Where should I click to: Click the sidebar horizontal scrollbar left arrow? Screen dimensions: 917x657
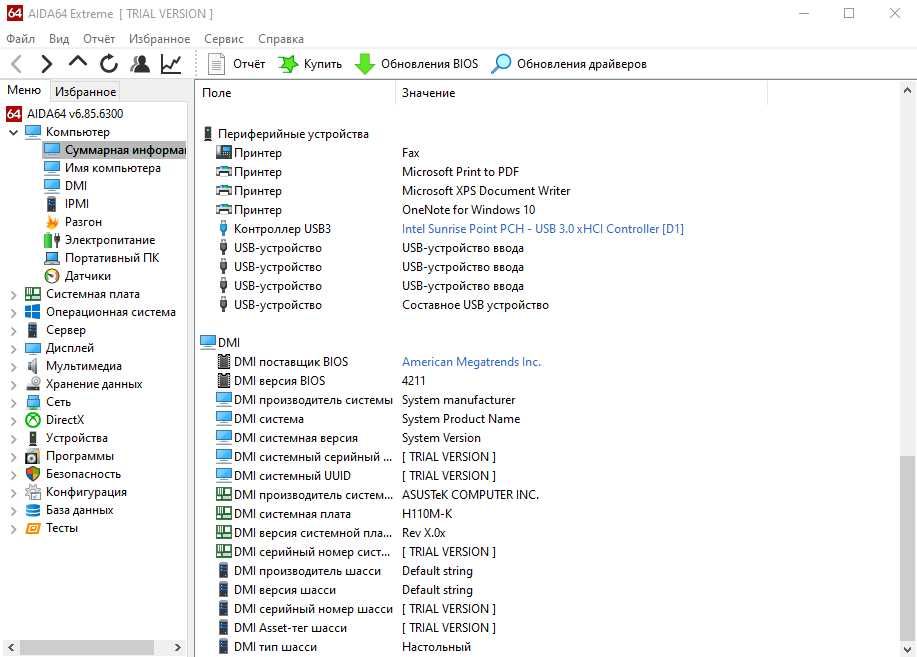point(11,647)
